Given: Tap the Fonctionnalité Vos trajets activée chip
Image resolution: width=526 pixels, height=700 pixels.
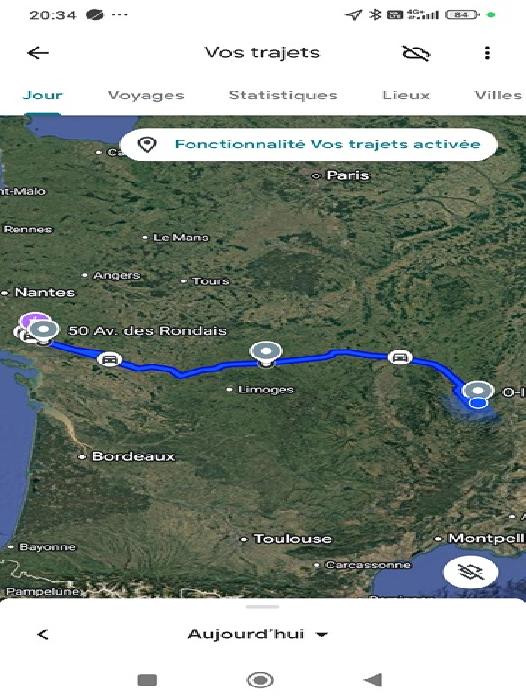Looking at the screenshot, I should click(309, 144).
